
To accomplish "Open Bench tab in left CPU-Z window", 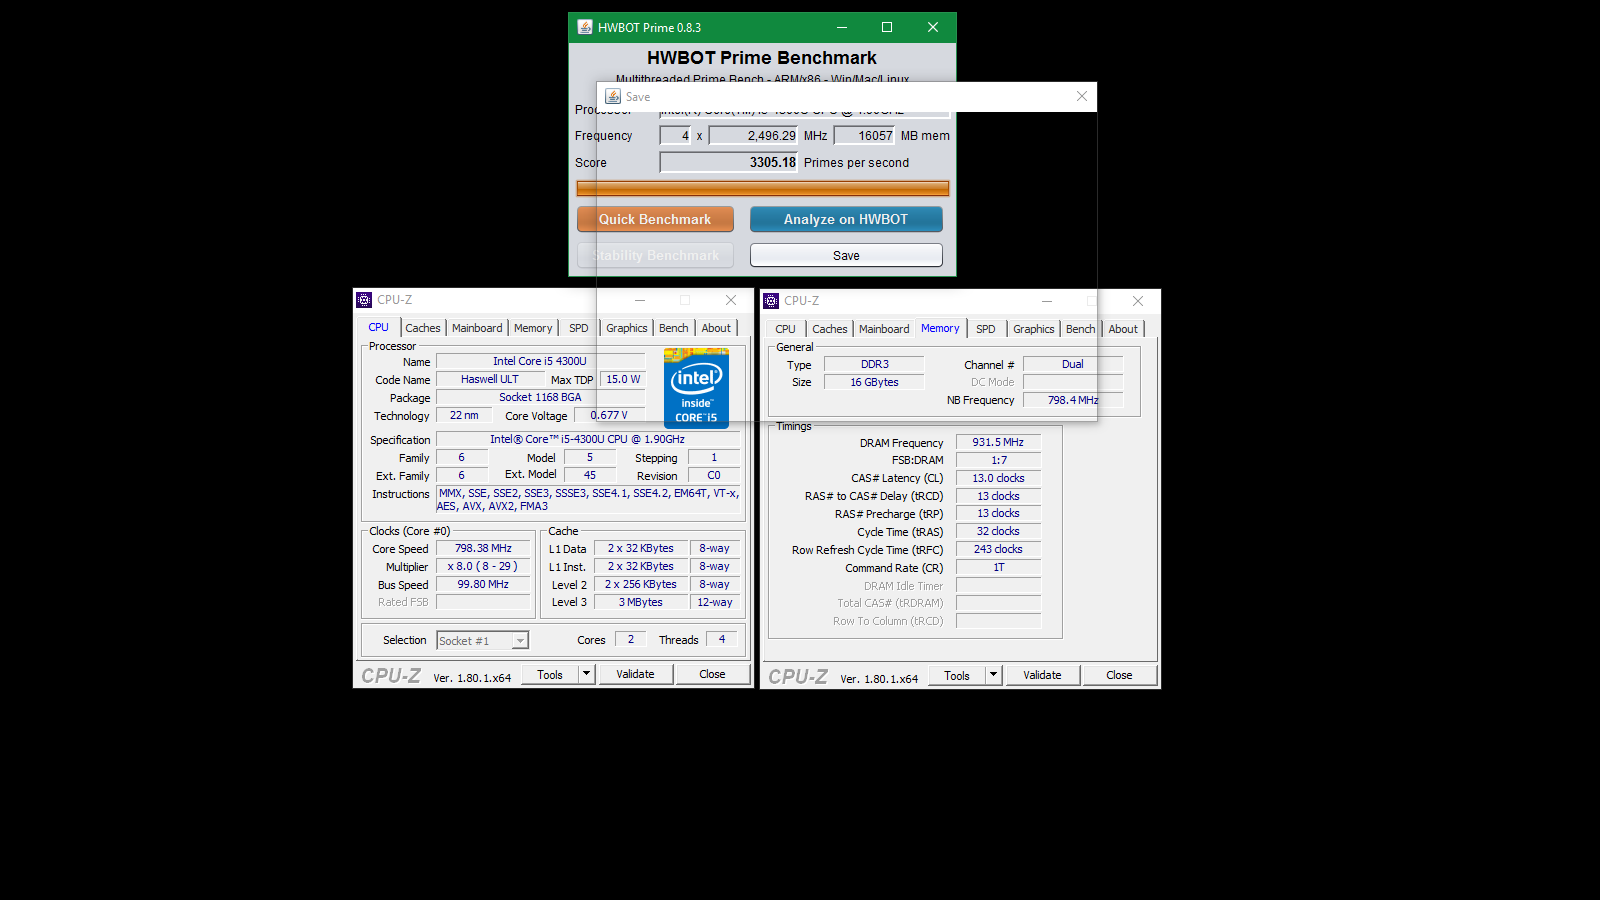I will tap(674, 328).
